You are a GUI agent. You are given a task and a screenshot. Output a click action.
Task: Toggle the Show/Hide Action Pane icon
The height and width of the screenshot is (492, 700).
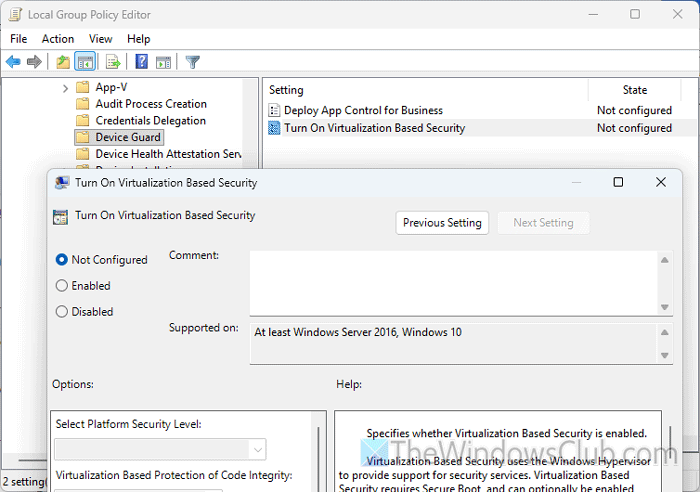tap(163, 62)
